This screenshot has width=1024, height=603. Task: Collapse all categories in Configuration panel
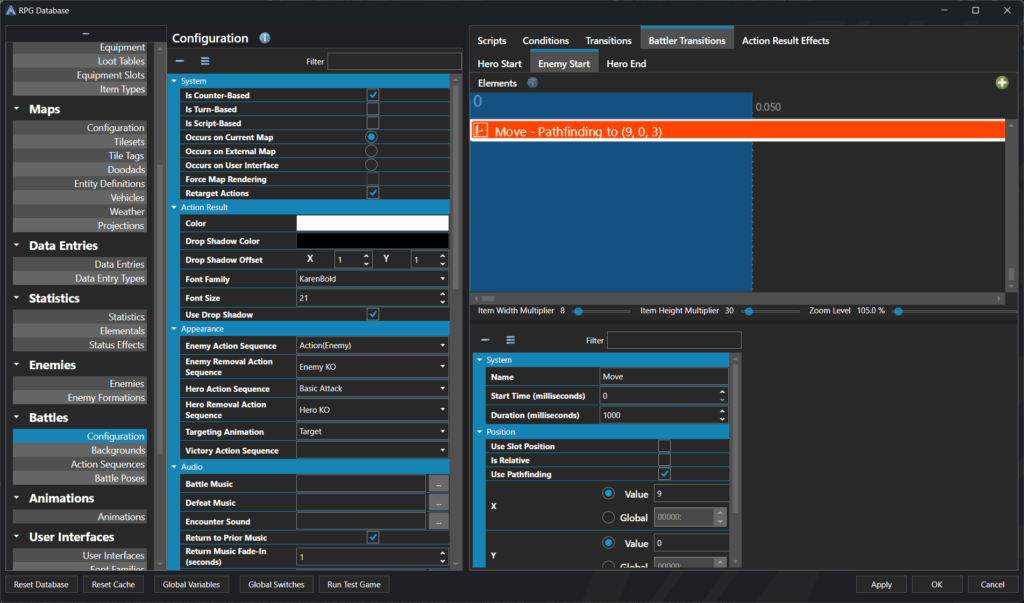tap(180, 62)
